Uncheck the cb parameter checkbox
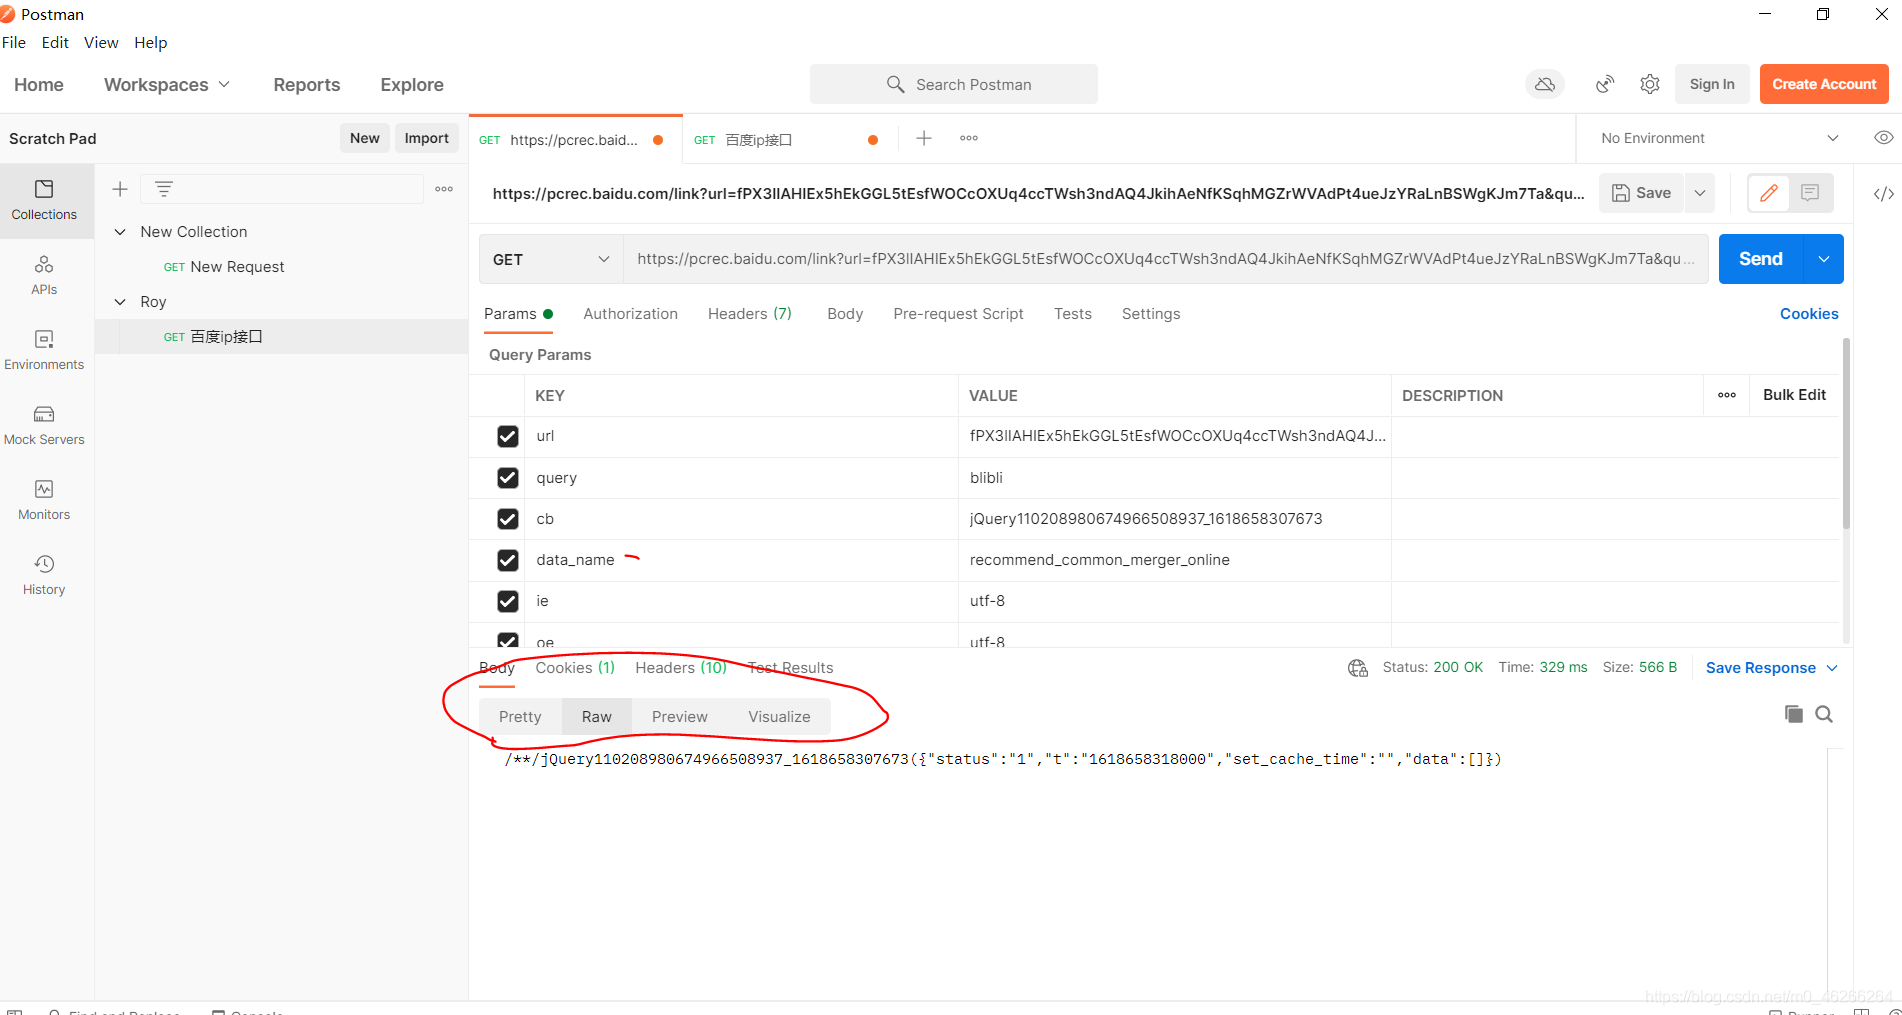The height and width of the screenshot is (1015, 1902). click(x=508, y=519)
